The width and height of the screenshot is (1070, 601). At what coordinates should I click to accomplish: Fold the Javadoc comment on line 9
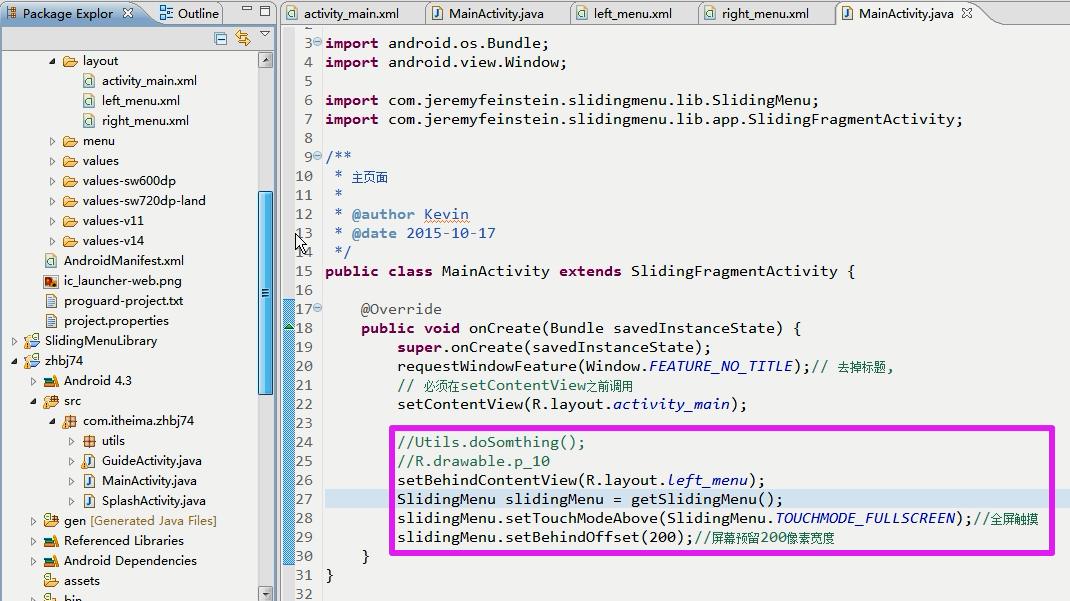(317, 157)
